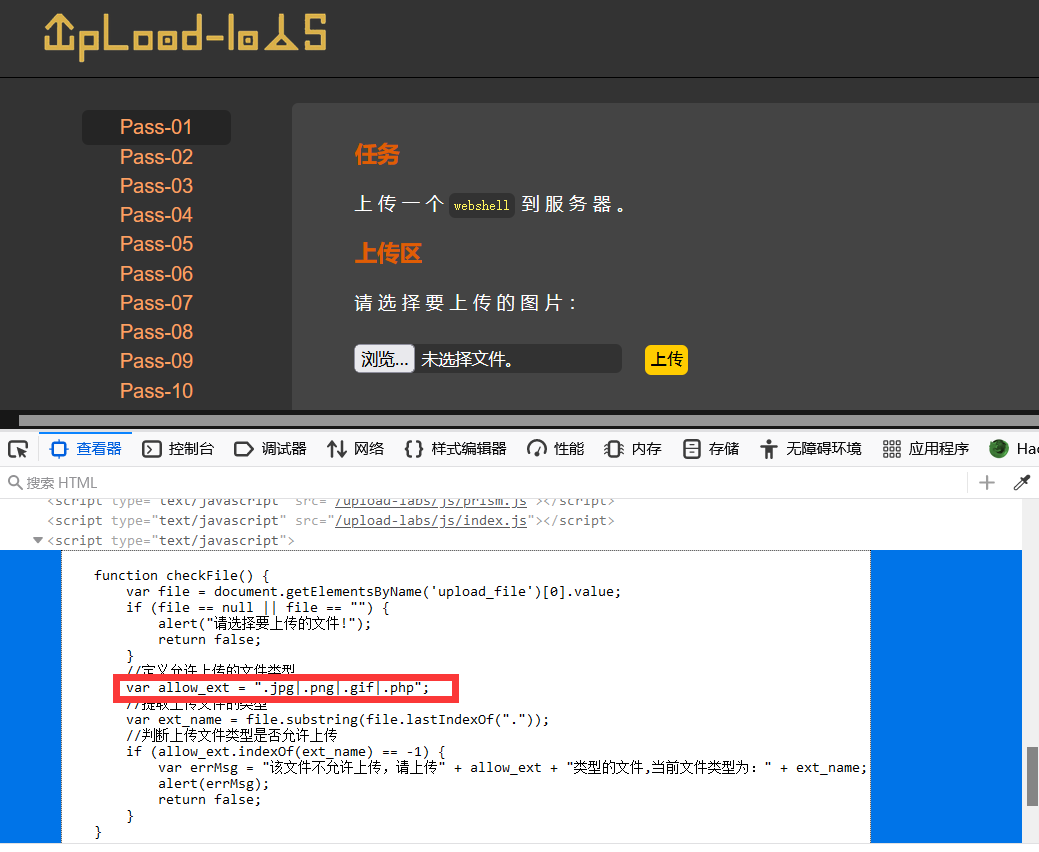The height and width of the screenshot is (852, 1039).
Task: Open the Debugger (调试器) tab
Action: pos(270,449)
